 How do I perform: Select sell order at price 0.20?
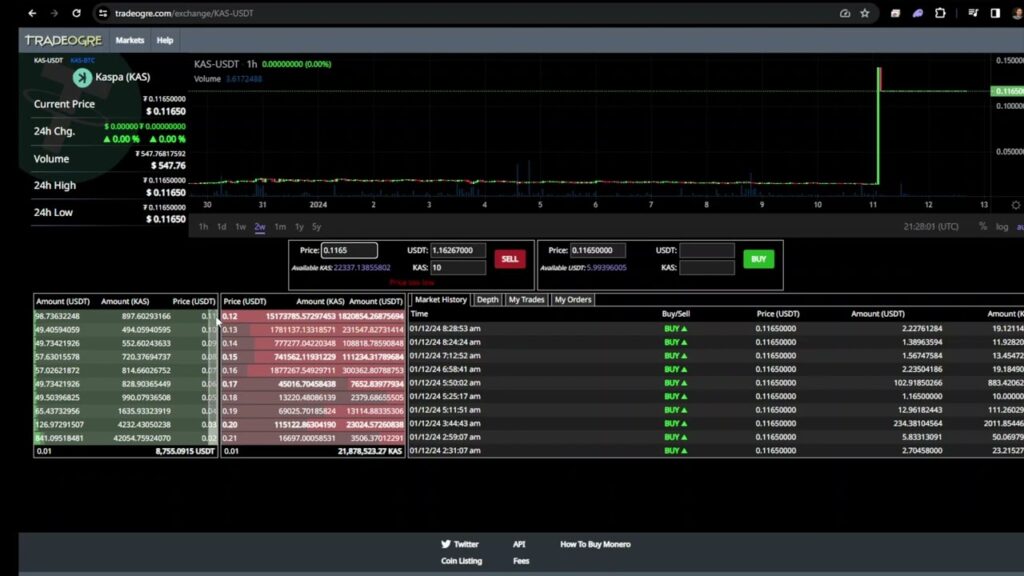point(313,424)
